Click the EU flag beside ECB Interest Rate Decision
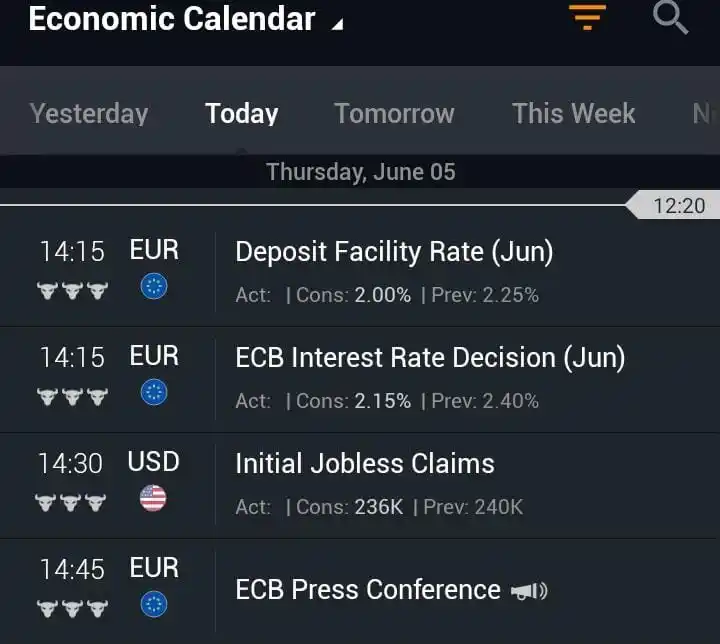This screenshot has height=644, width=720. click(x=154, y=392)
